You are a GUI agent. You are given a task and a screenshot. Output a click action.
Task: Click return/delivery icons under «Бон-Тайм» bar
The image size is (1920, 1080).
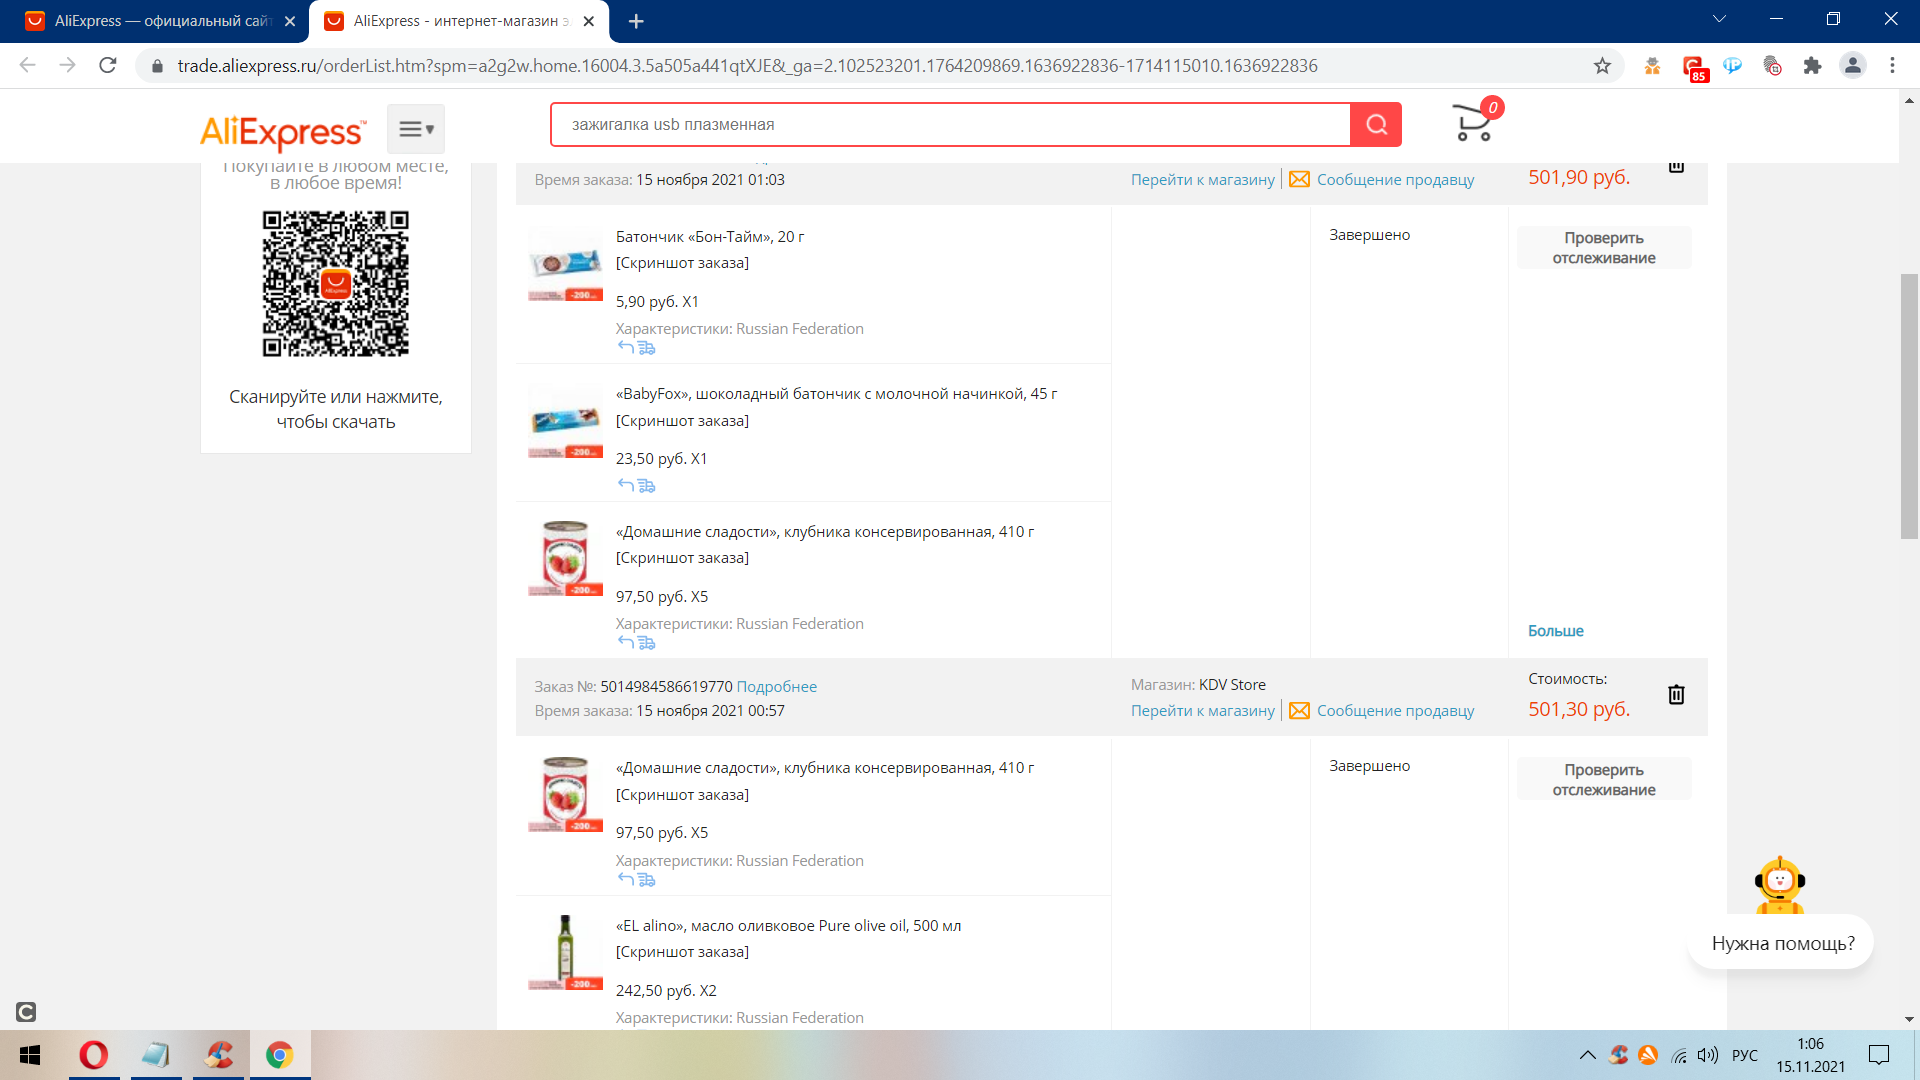(636, 348)
